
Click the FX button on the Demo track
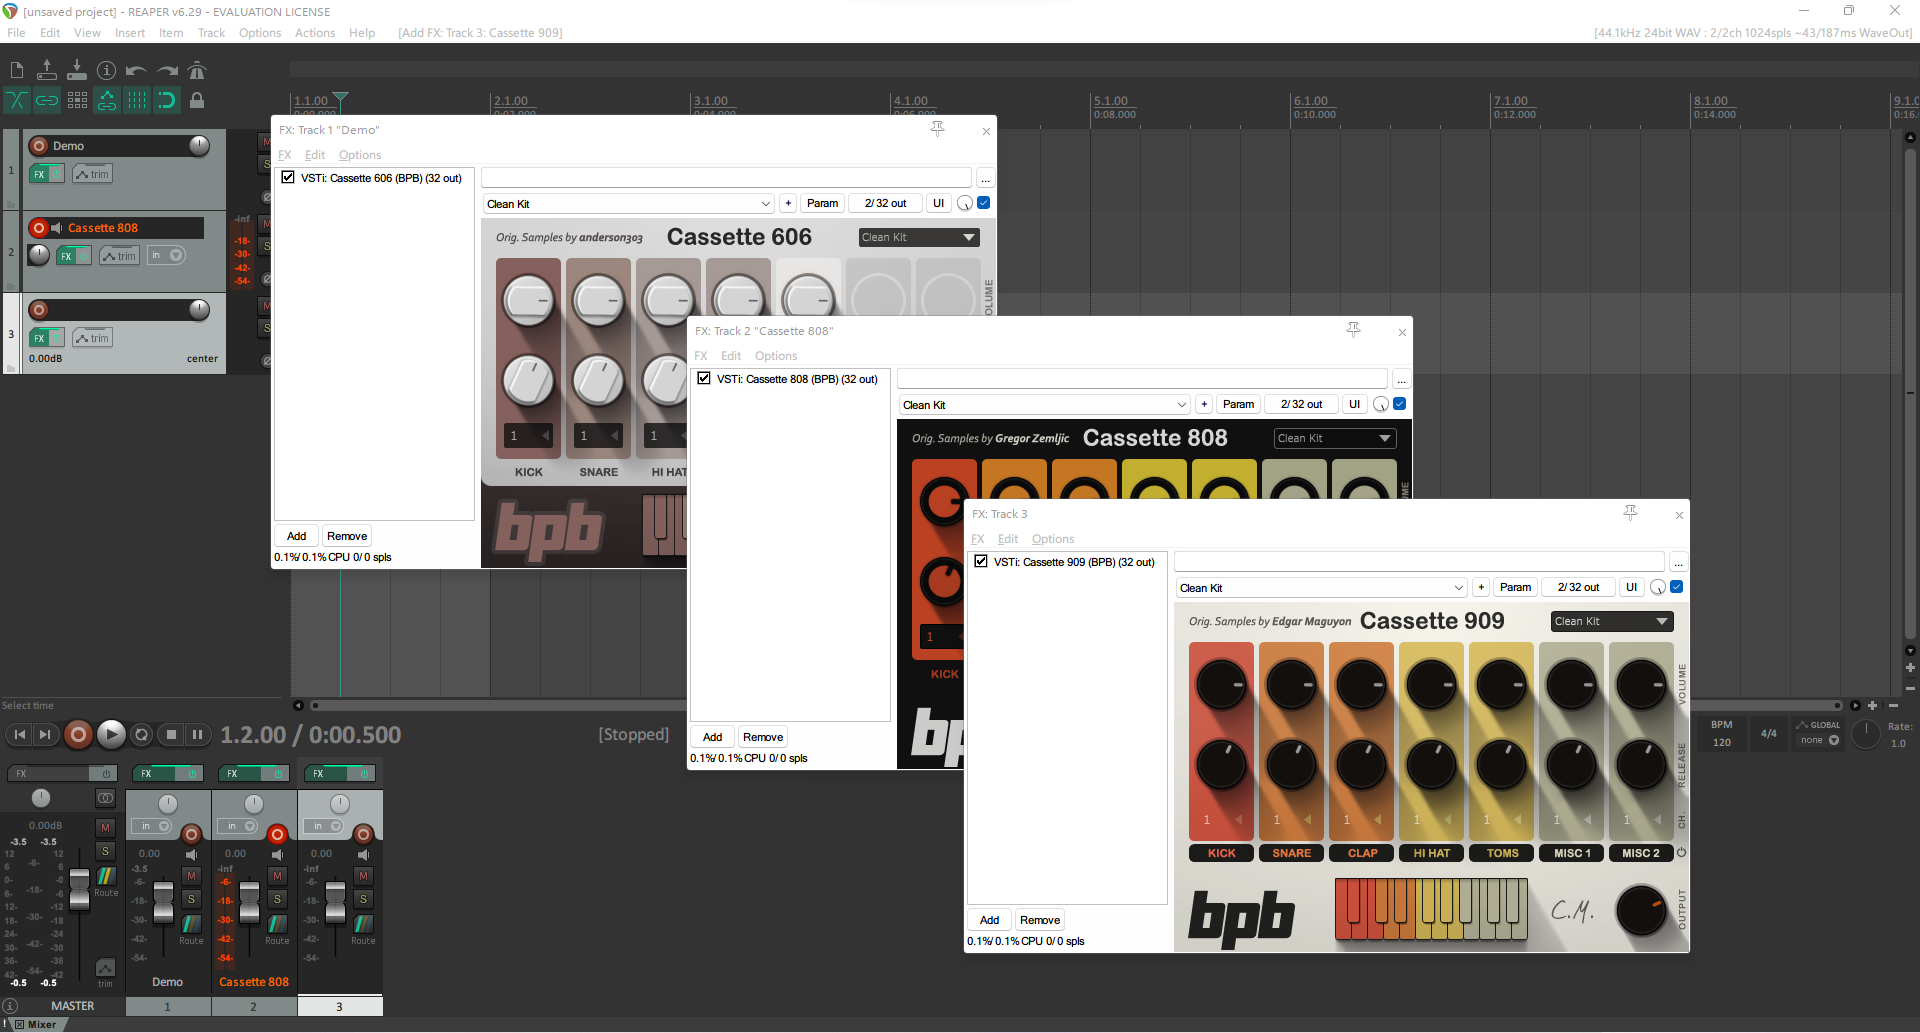tap(40, 174)
